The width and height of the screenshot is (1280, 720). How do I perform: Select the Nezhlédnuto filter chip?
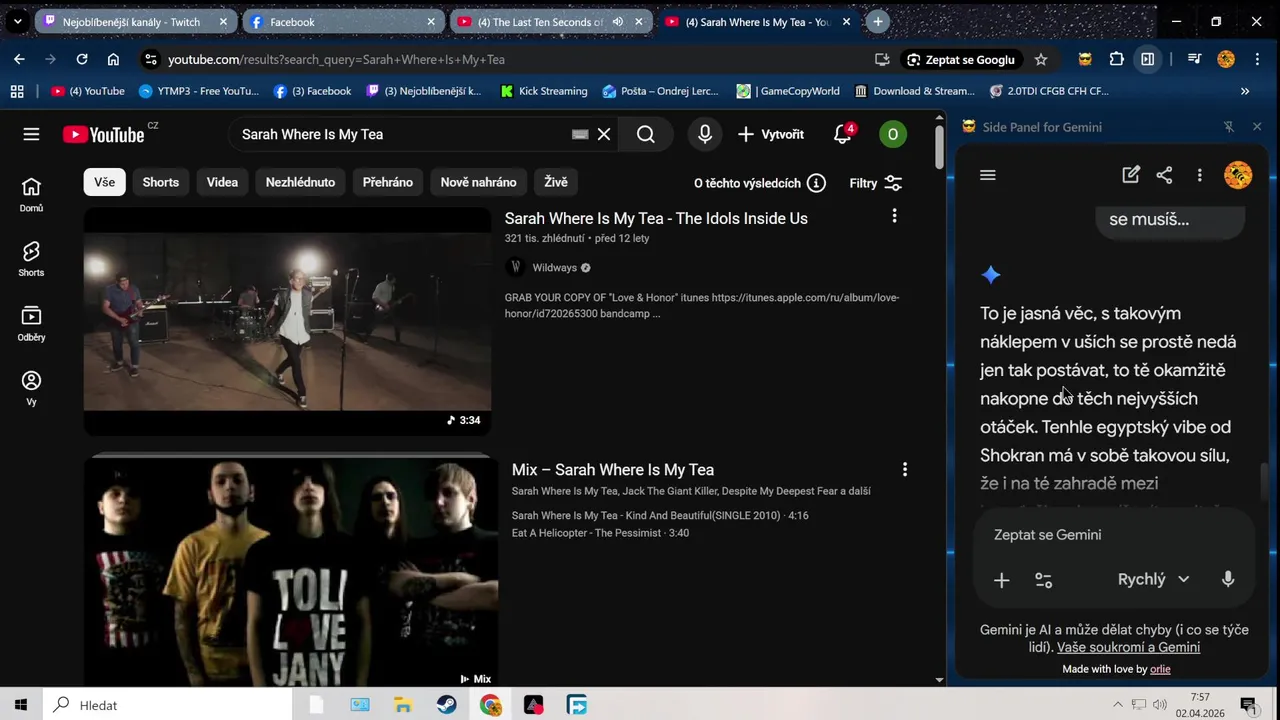300,182
